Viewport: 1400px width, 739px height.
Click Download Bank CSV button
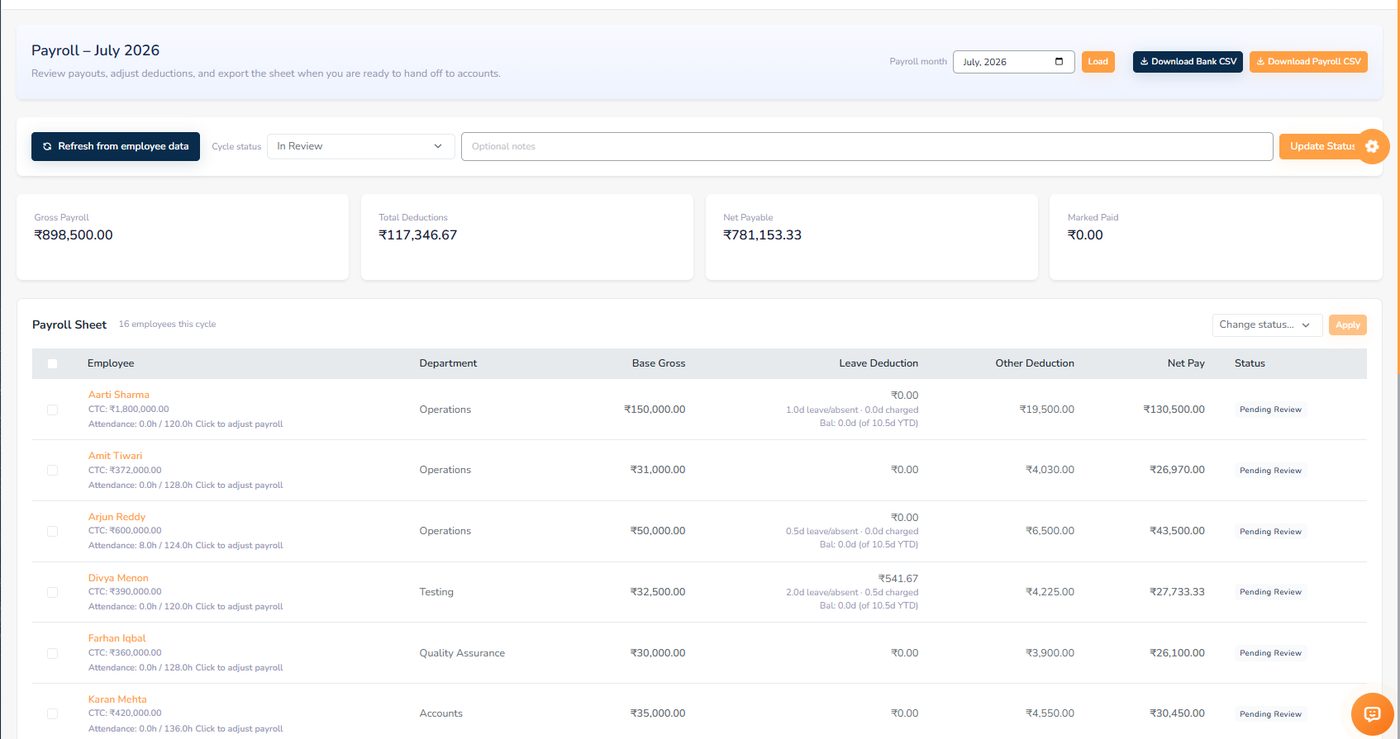1188,62
